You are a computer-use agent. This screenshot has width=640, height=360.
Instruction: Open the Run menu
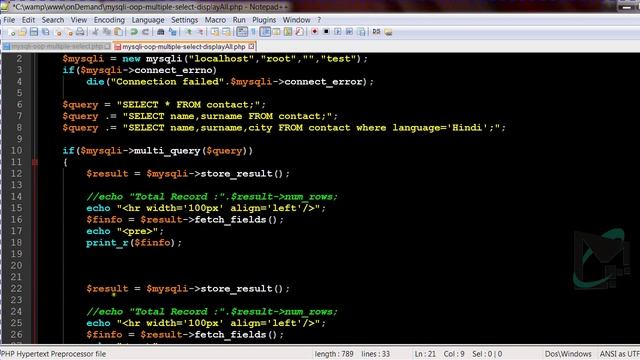[239, 20]
